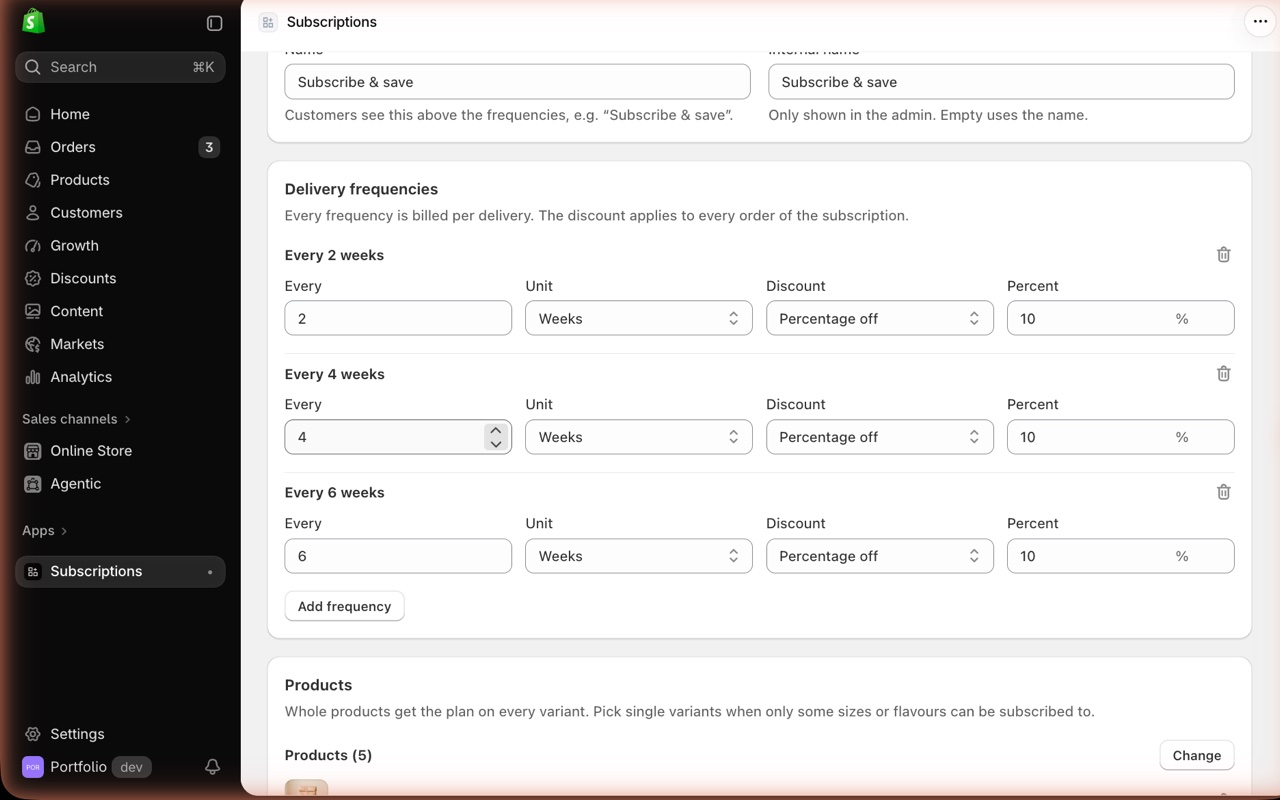The width and height of the screenshot is (1280, 800).
Task: Open the Unit dropdown for Every 2 weeks
Action: [639, 318]
